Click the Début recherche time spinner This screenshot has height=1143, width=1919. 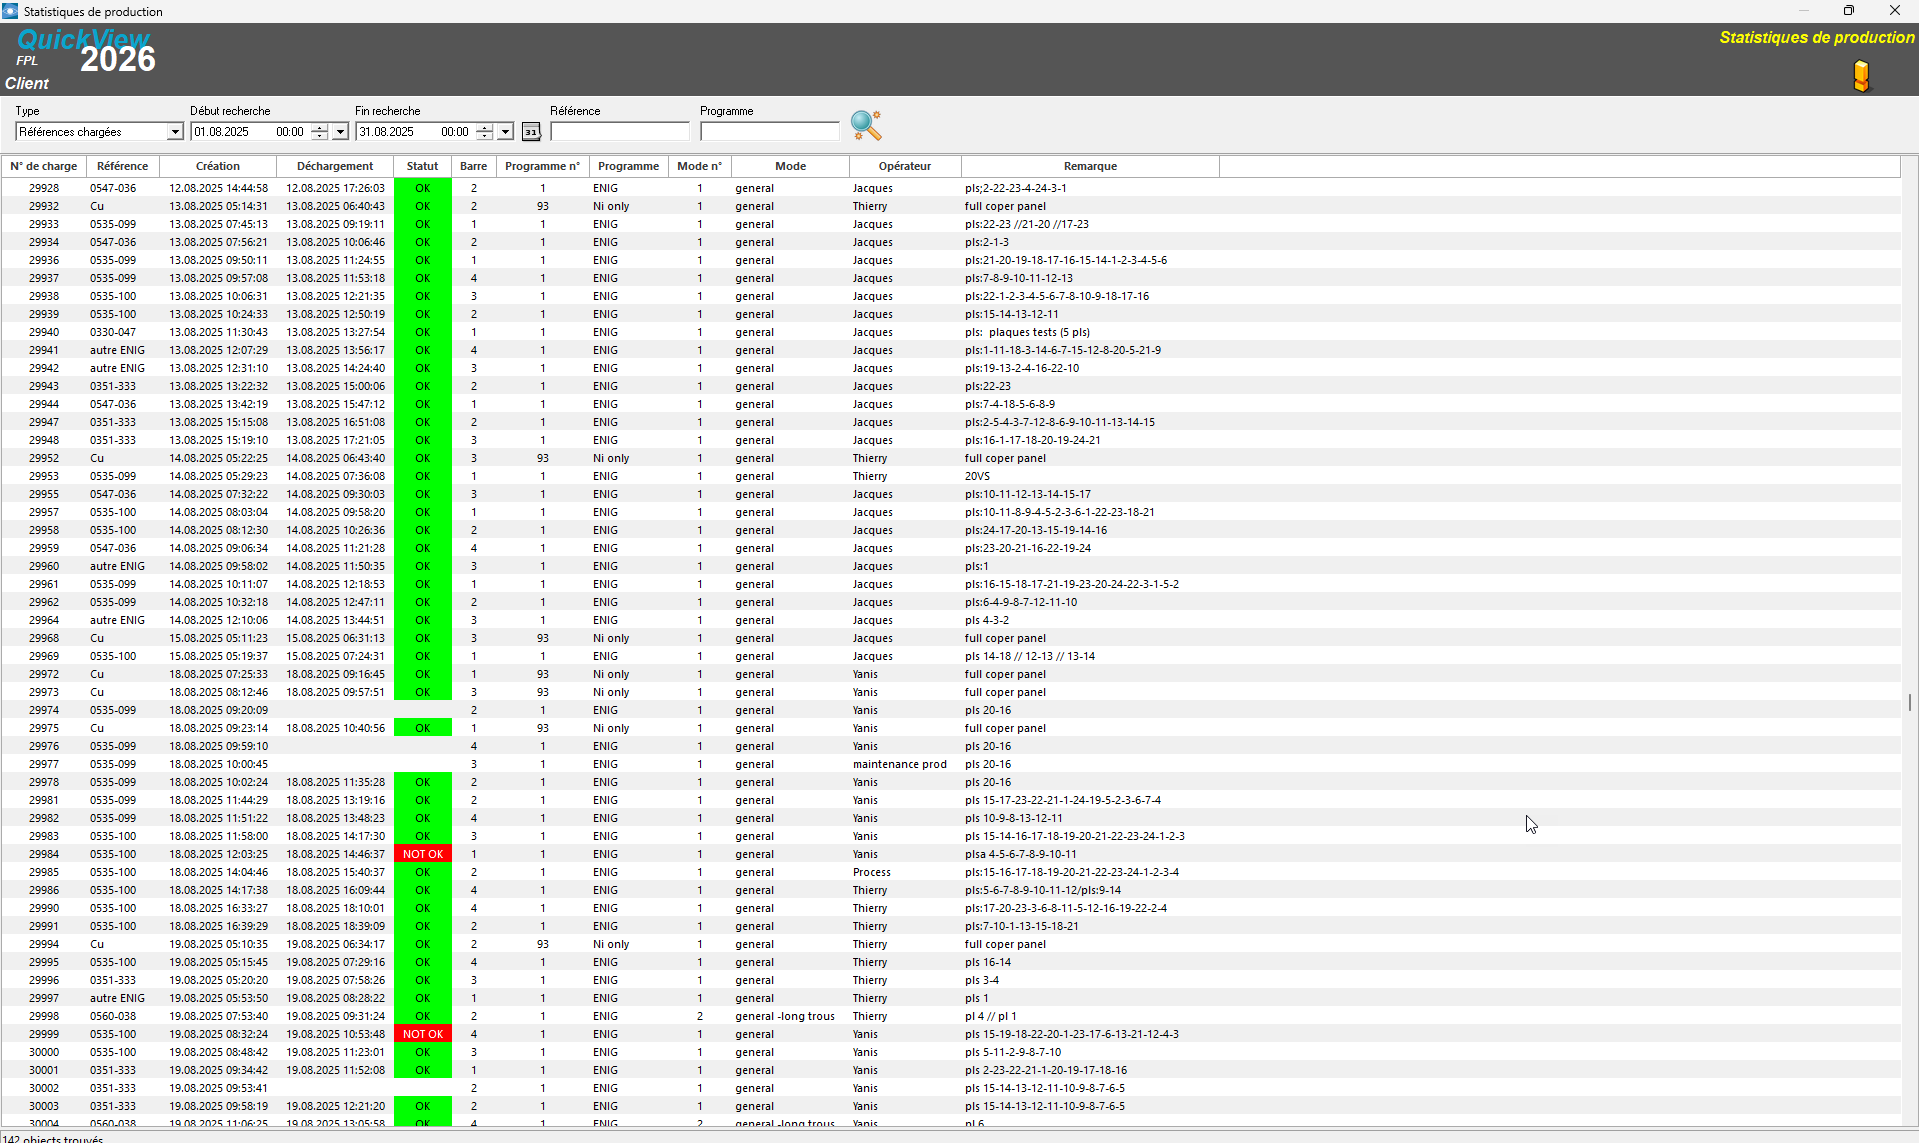(x=319, y=132)
